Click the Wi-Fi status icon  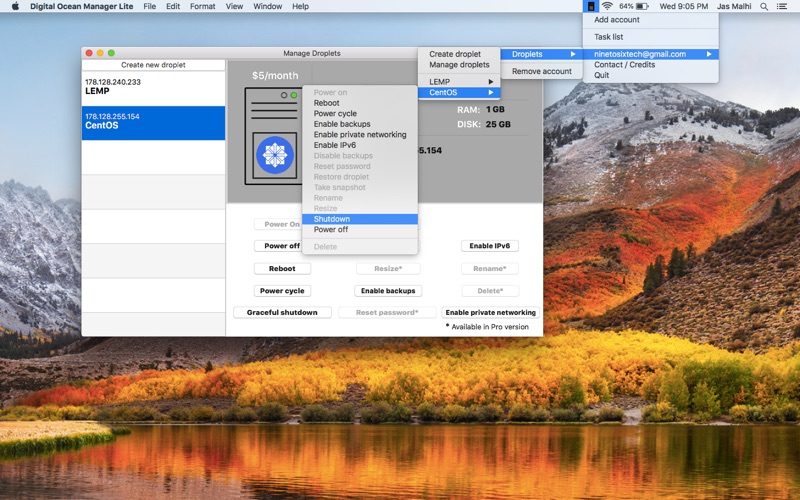pos(607,6)
